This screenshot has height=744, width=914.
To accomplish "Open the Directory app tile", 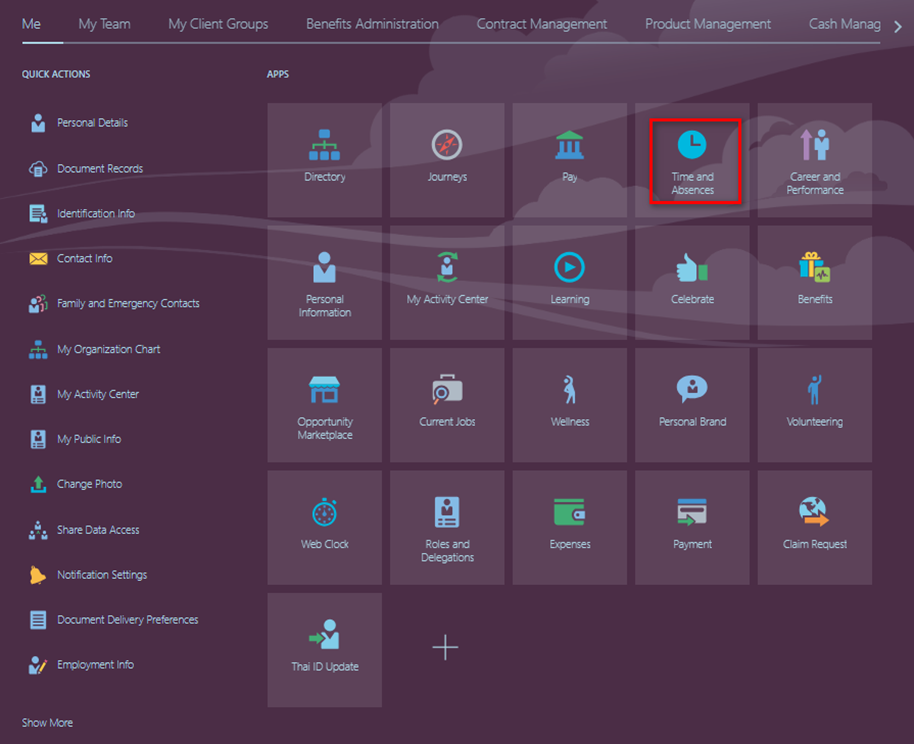I will [324, 160].
